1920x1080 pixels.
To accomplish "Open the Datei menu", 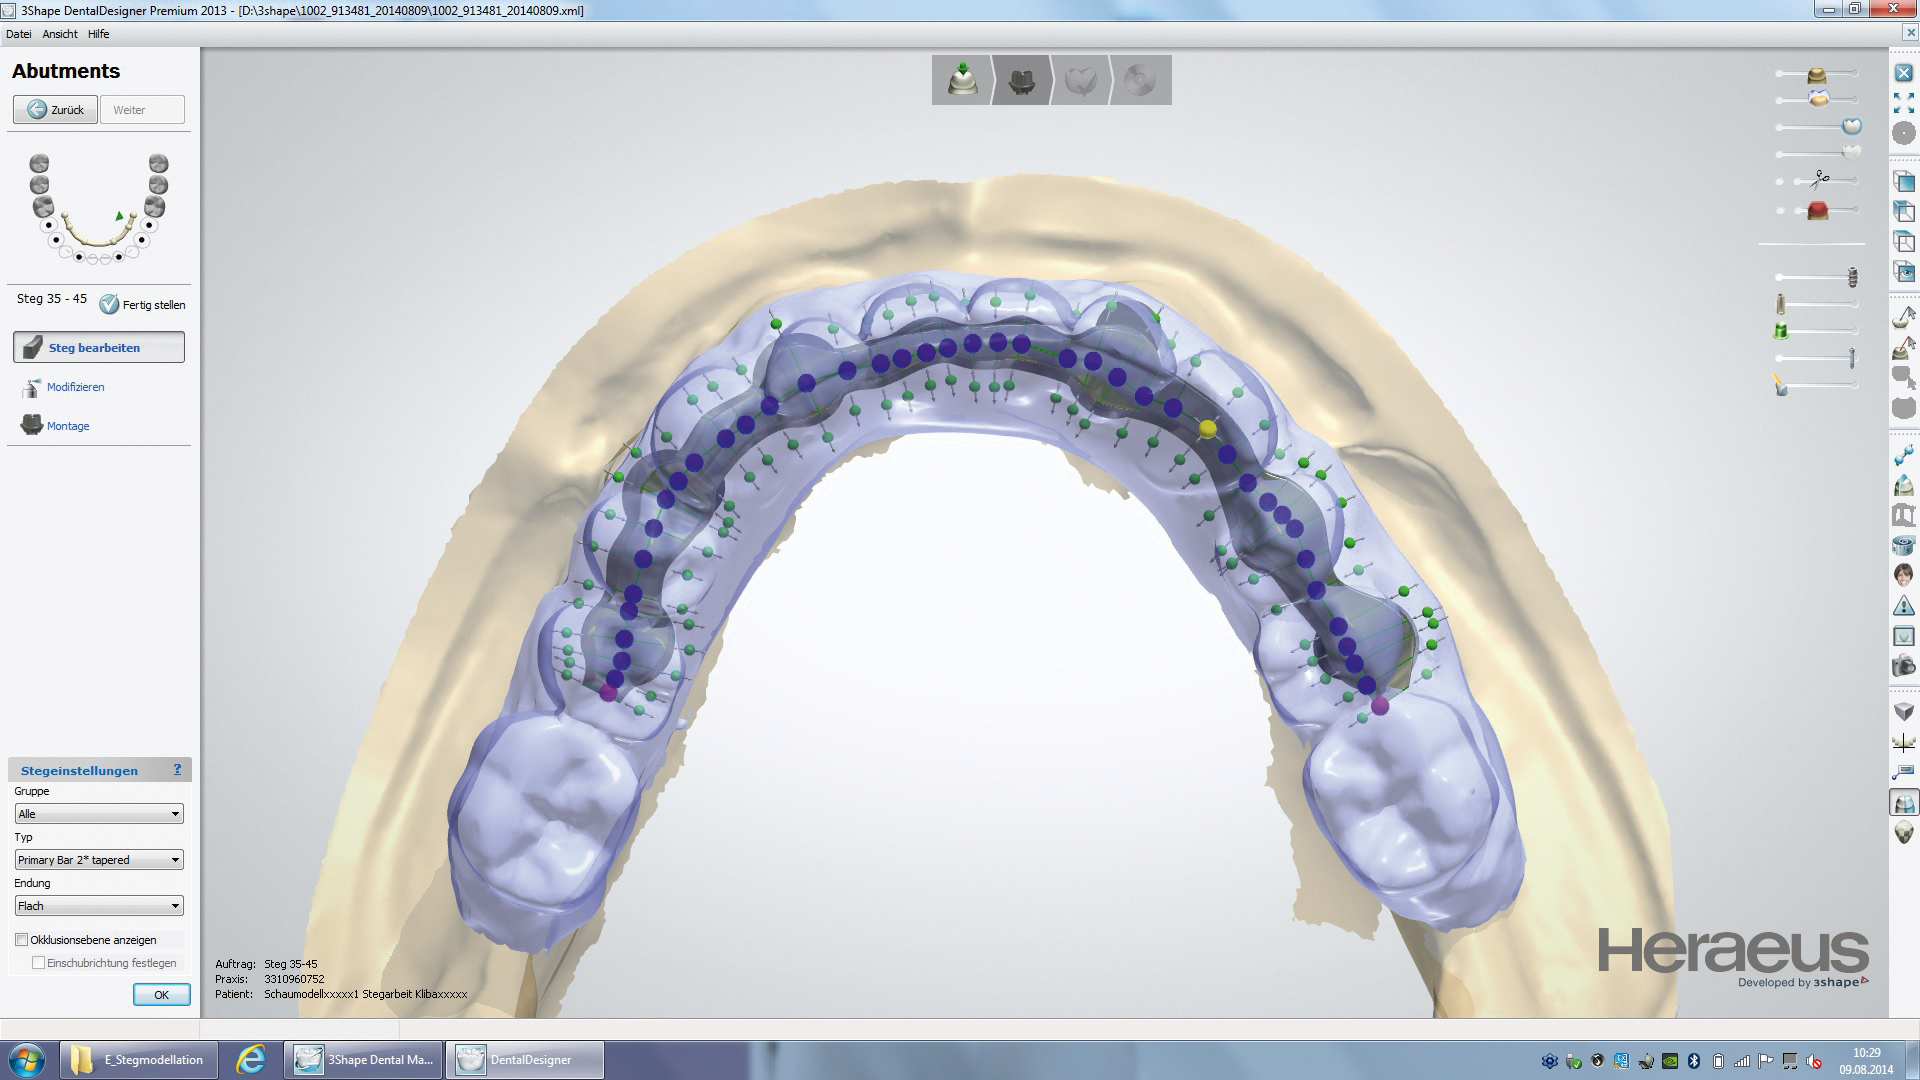I will 18,34.
